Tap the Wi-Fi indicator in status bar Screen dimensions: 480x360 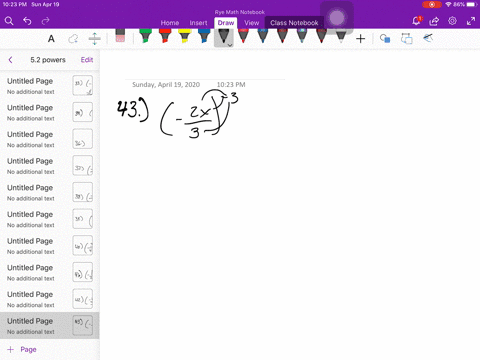(x=448, y=5)
